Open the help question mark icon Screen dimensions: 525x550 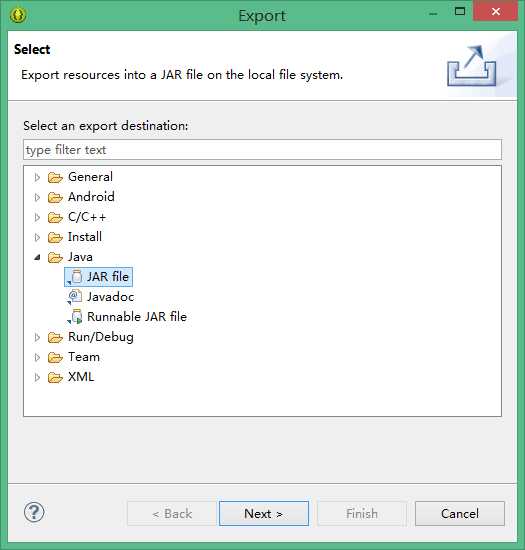(x=34, y=512)
